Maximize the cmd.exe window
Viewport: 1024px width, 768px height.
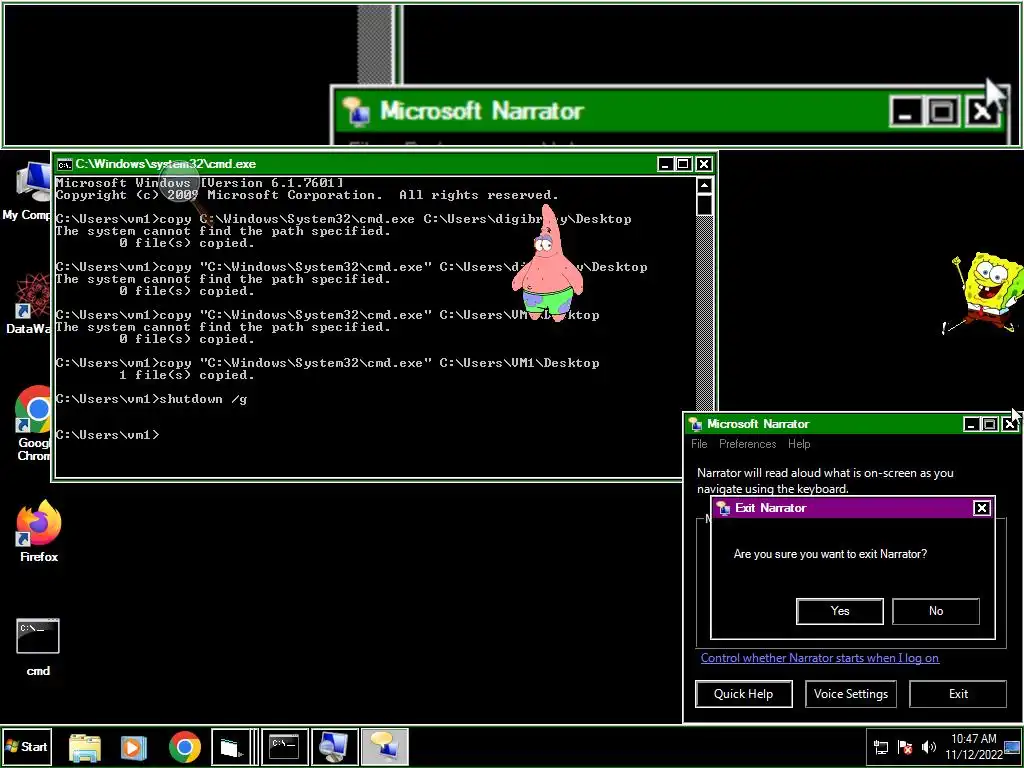tap(684, 164)
